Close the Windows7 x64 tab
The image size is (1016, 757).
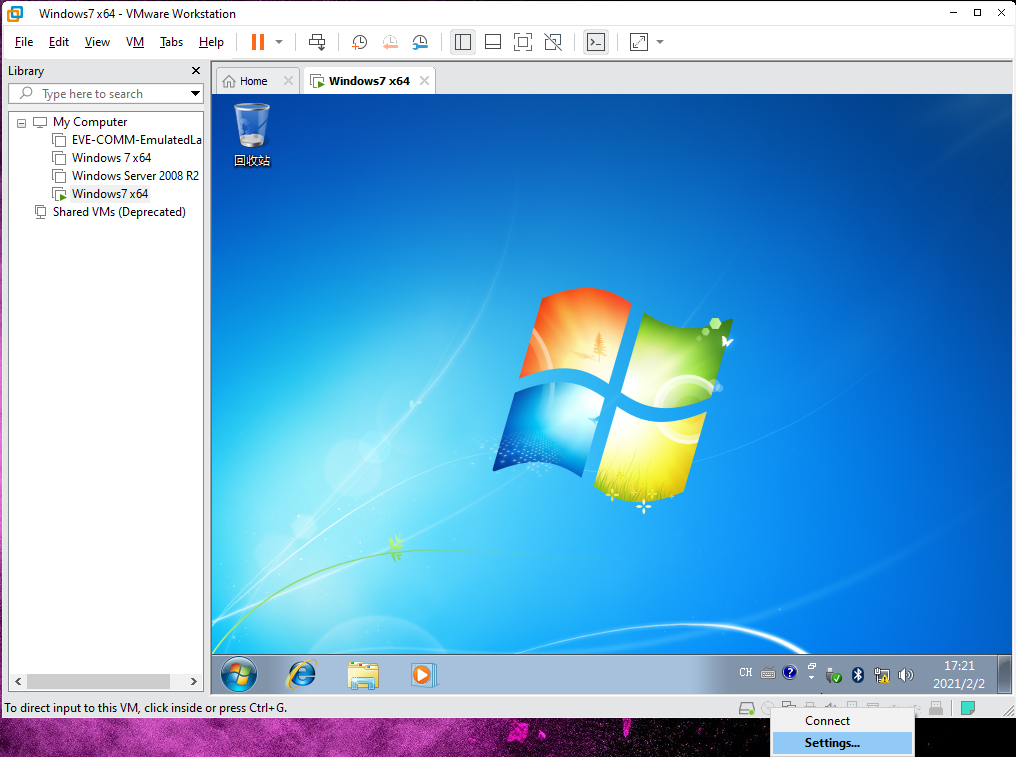(424, 81)
